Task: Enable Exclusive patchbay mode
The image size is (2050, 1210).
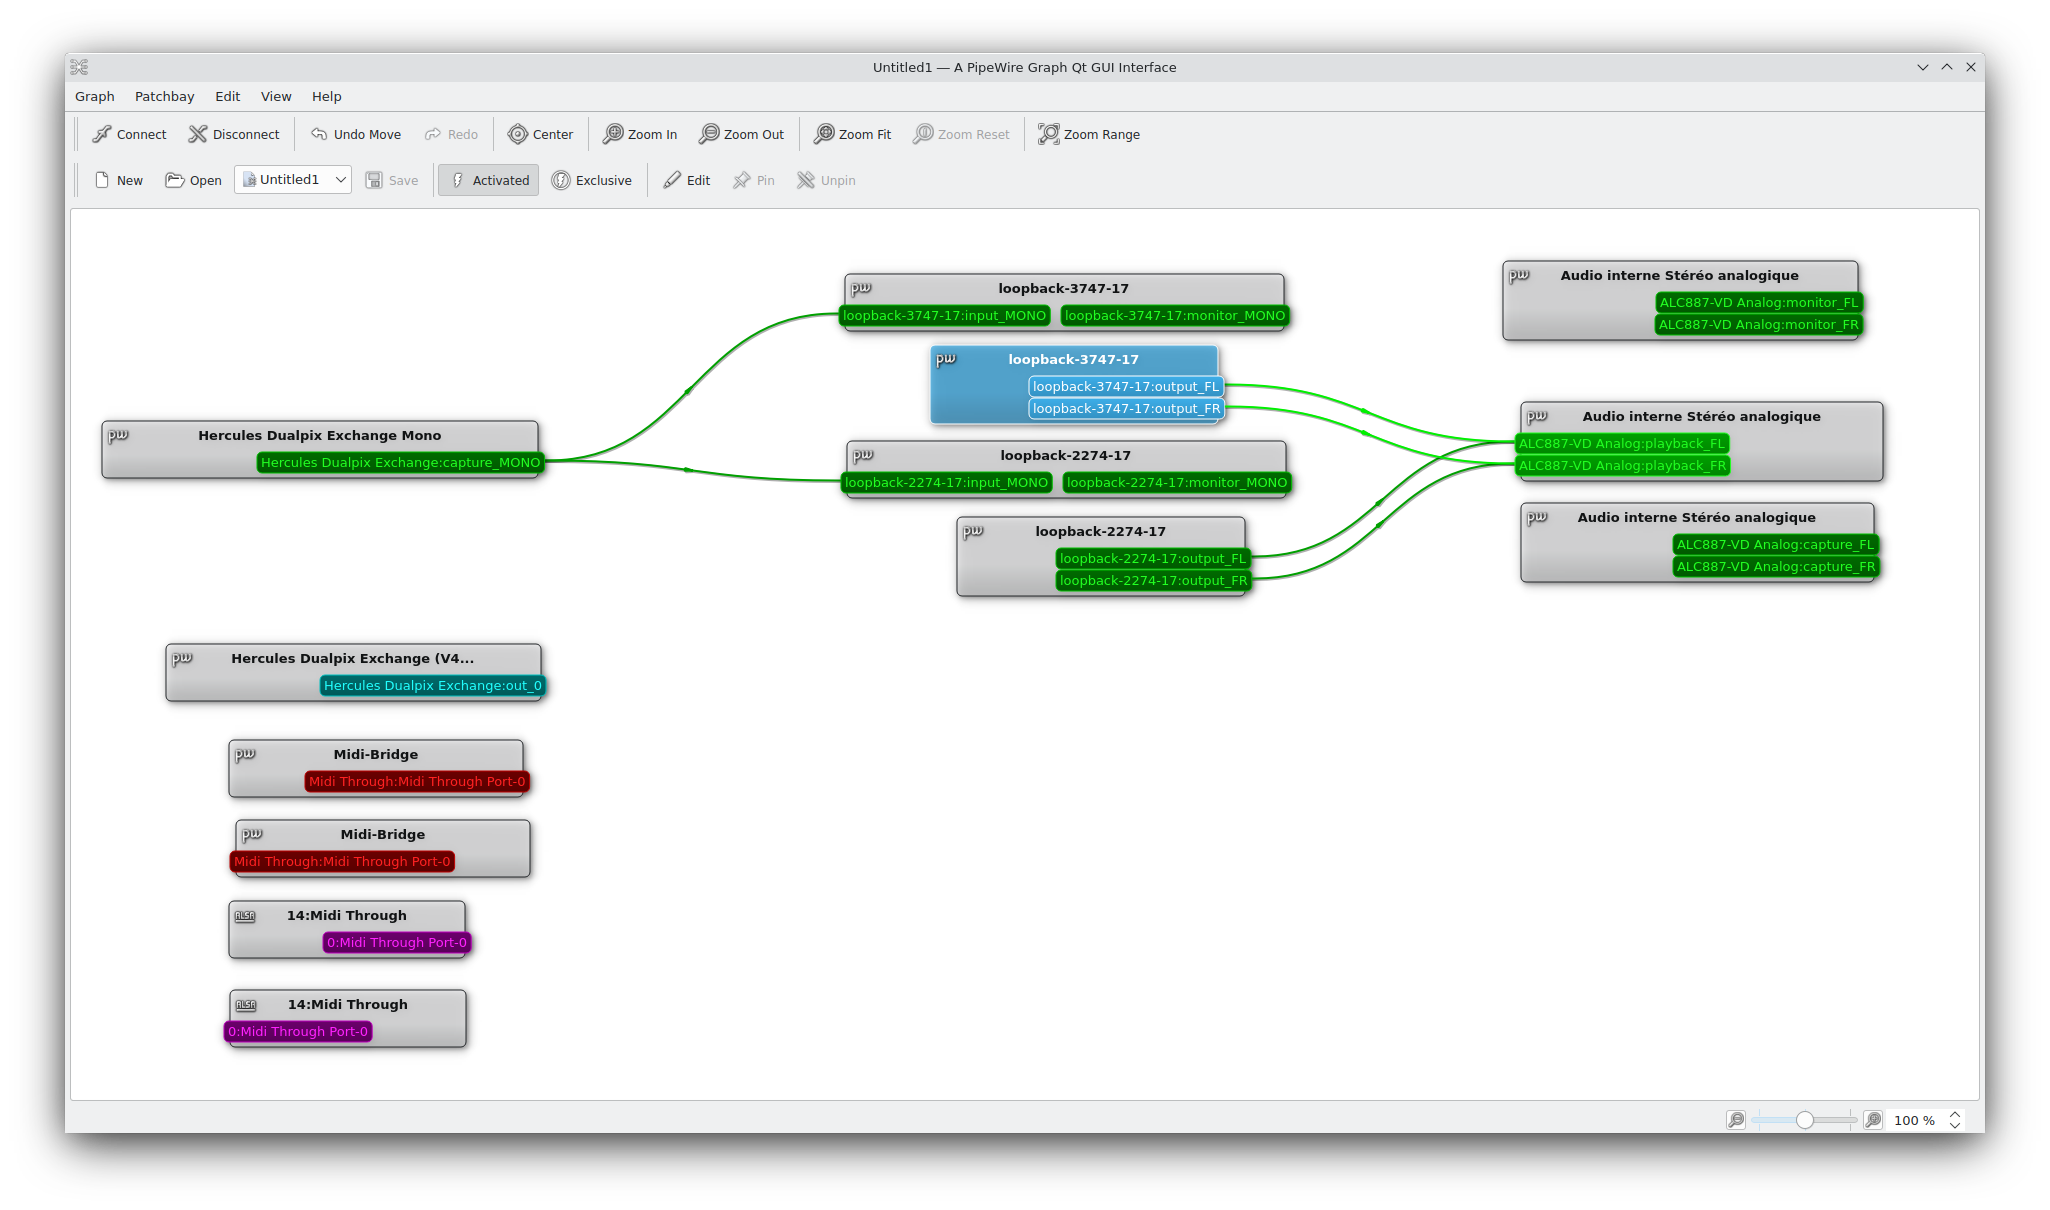Action: [592, 180]
